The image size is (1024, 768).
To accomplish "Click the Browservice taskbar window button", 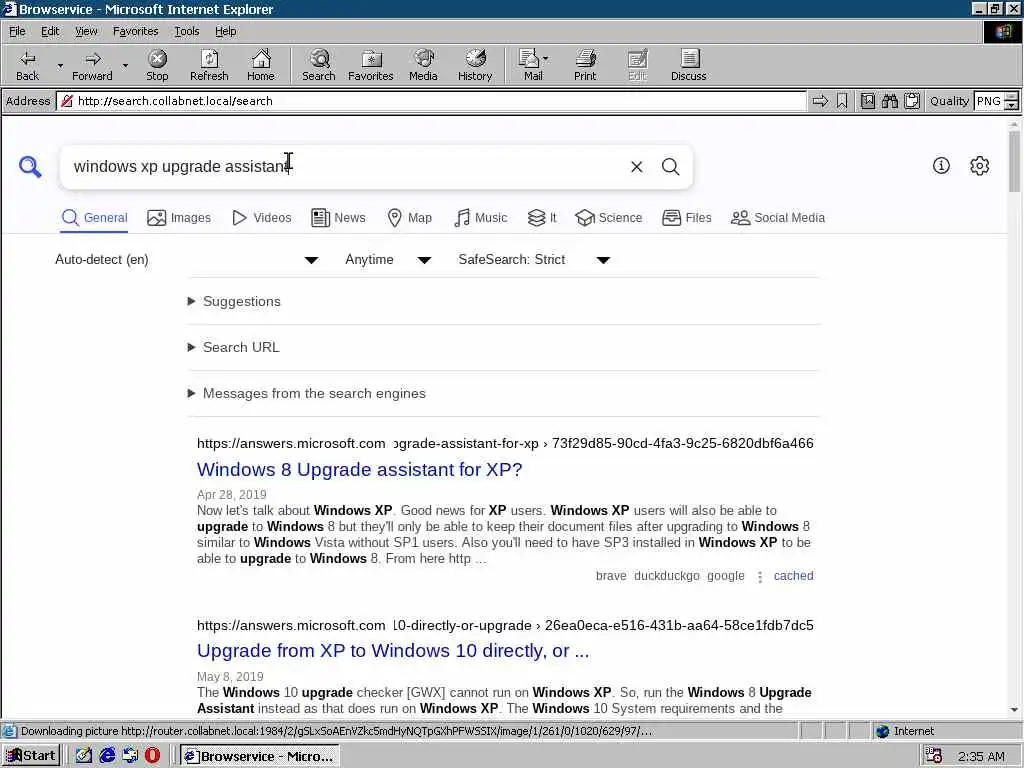I will (x=259, y=756).
